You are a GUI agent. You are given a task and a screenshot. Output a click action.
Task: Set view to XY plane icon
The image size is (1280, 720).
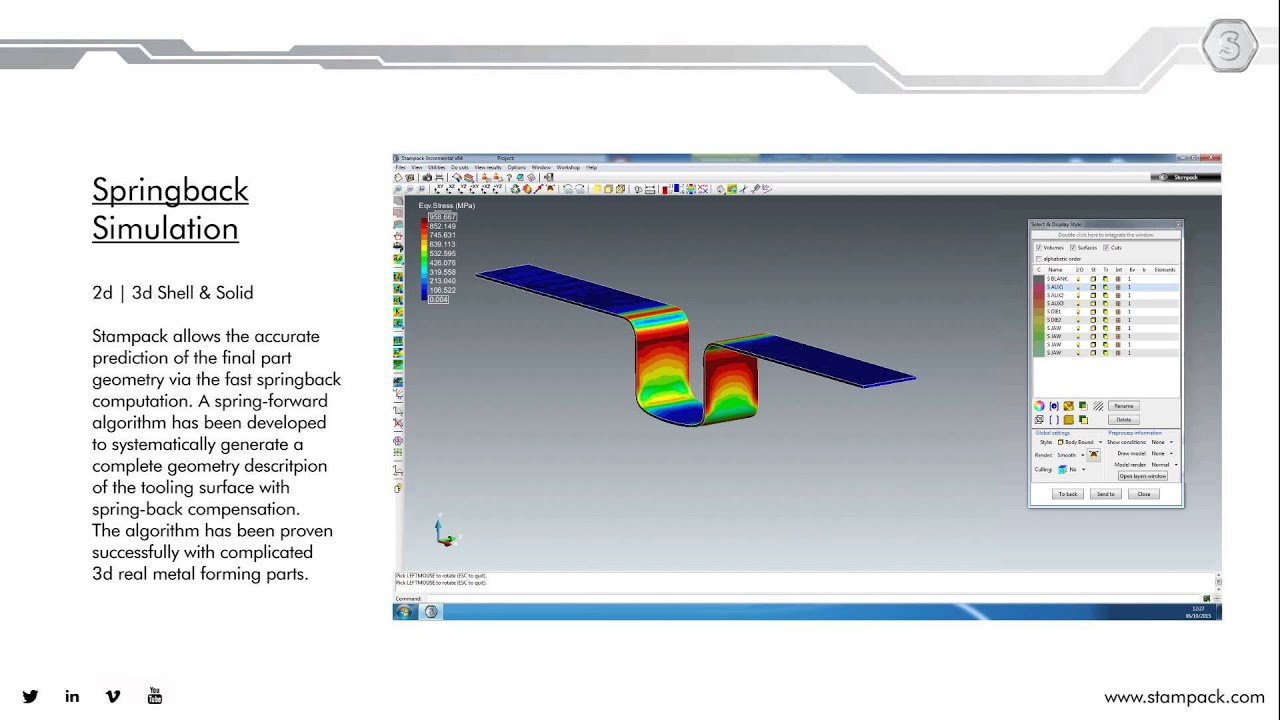[439, 189]
